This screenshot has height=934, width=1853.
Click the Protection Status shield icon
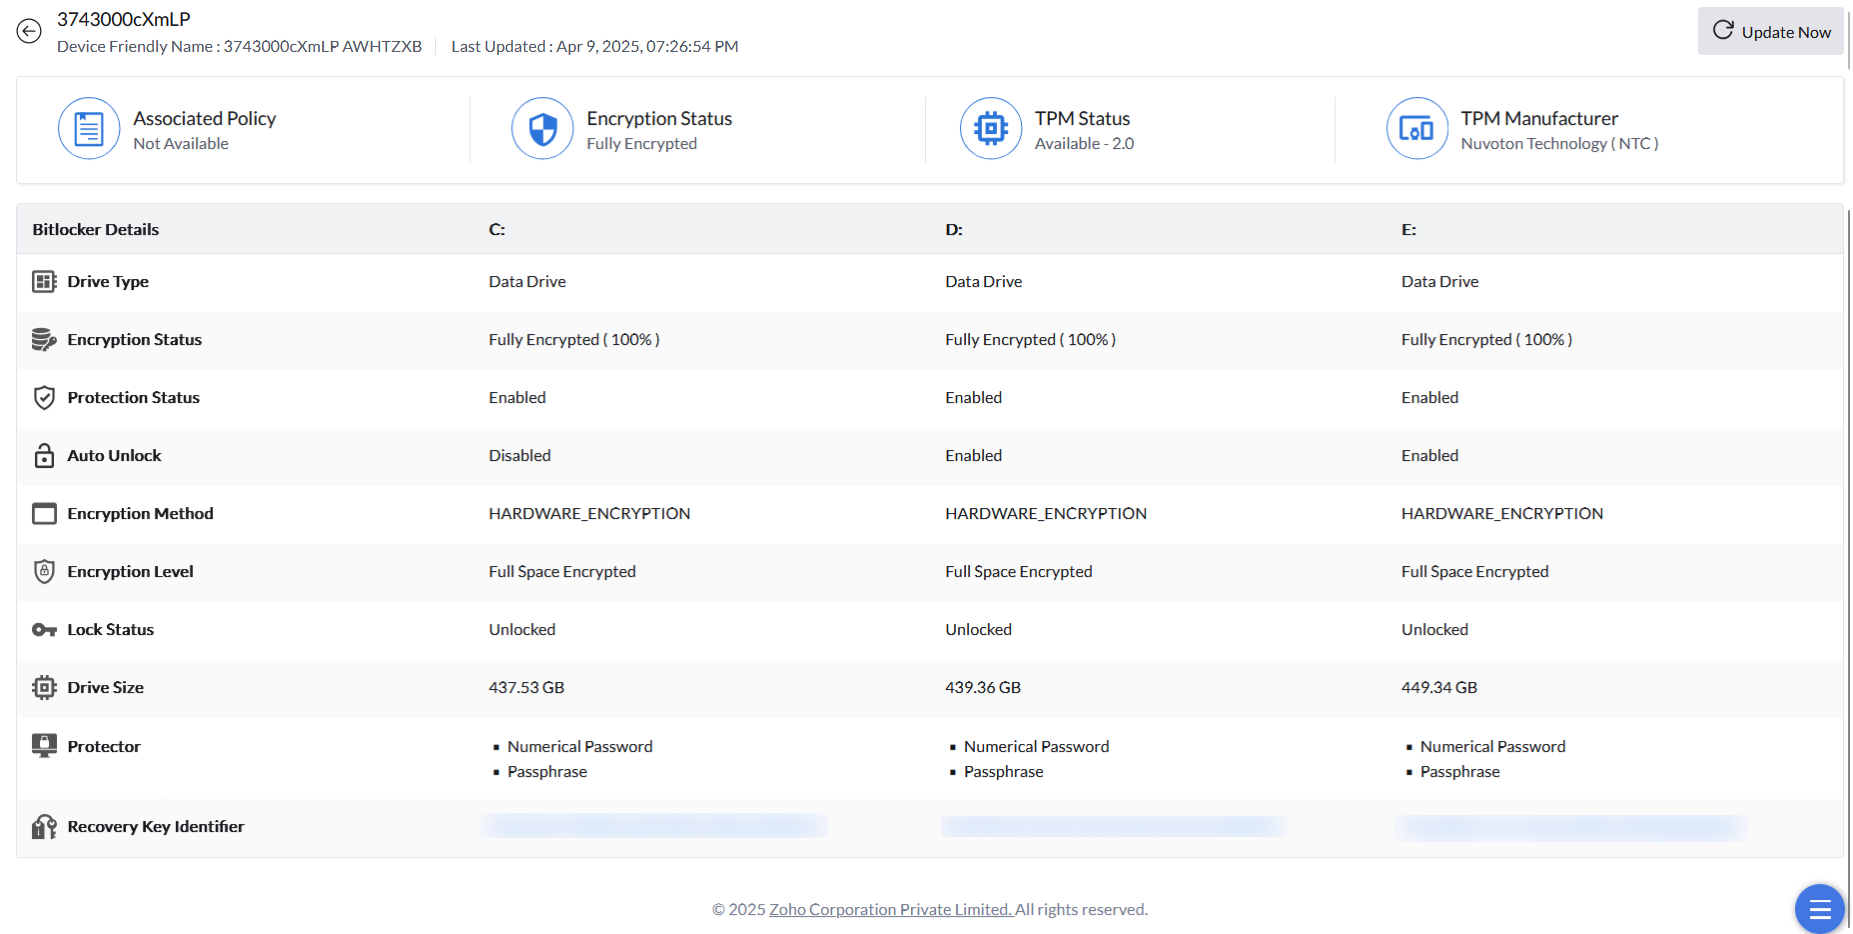click(x=44, y=398)
